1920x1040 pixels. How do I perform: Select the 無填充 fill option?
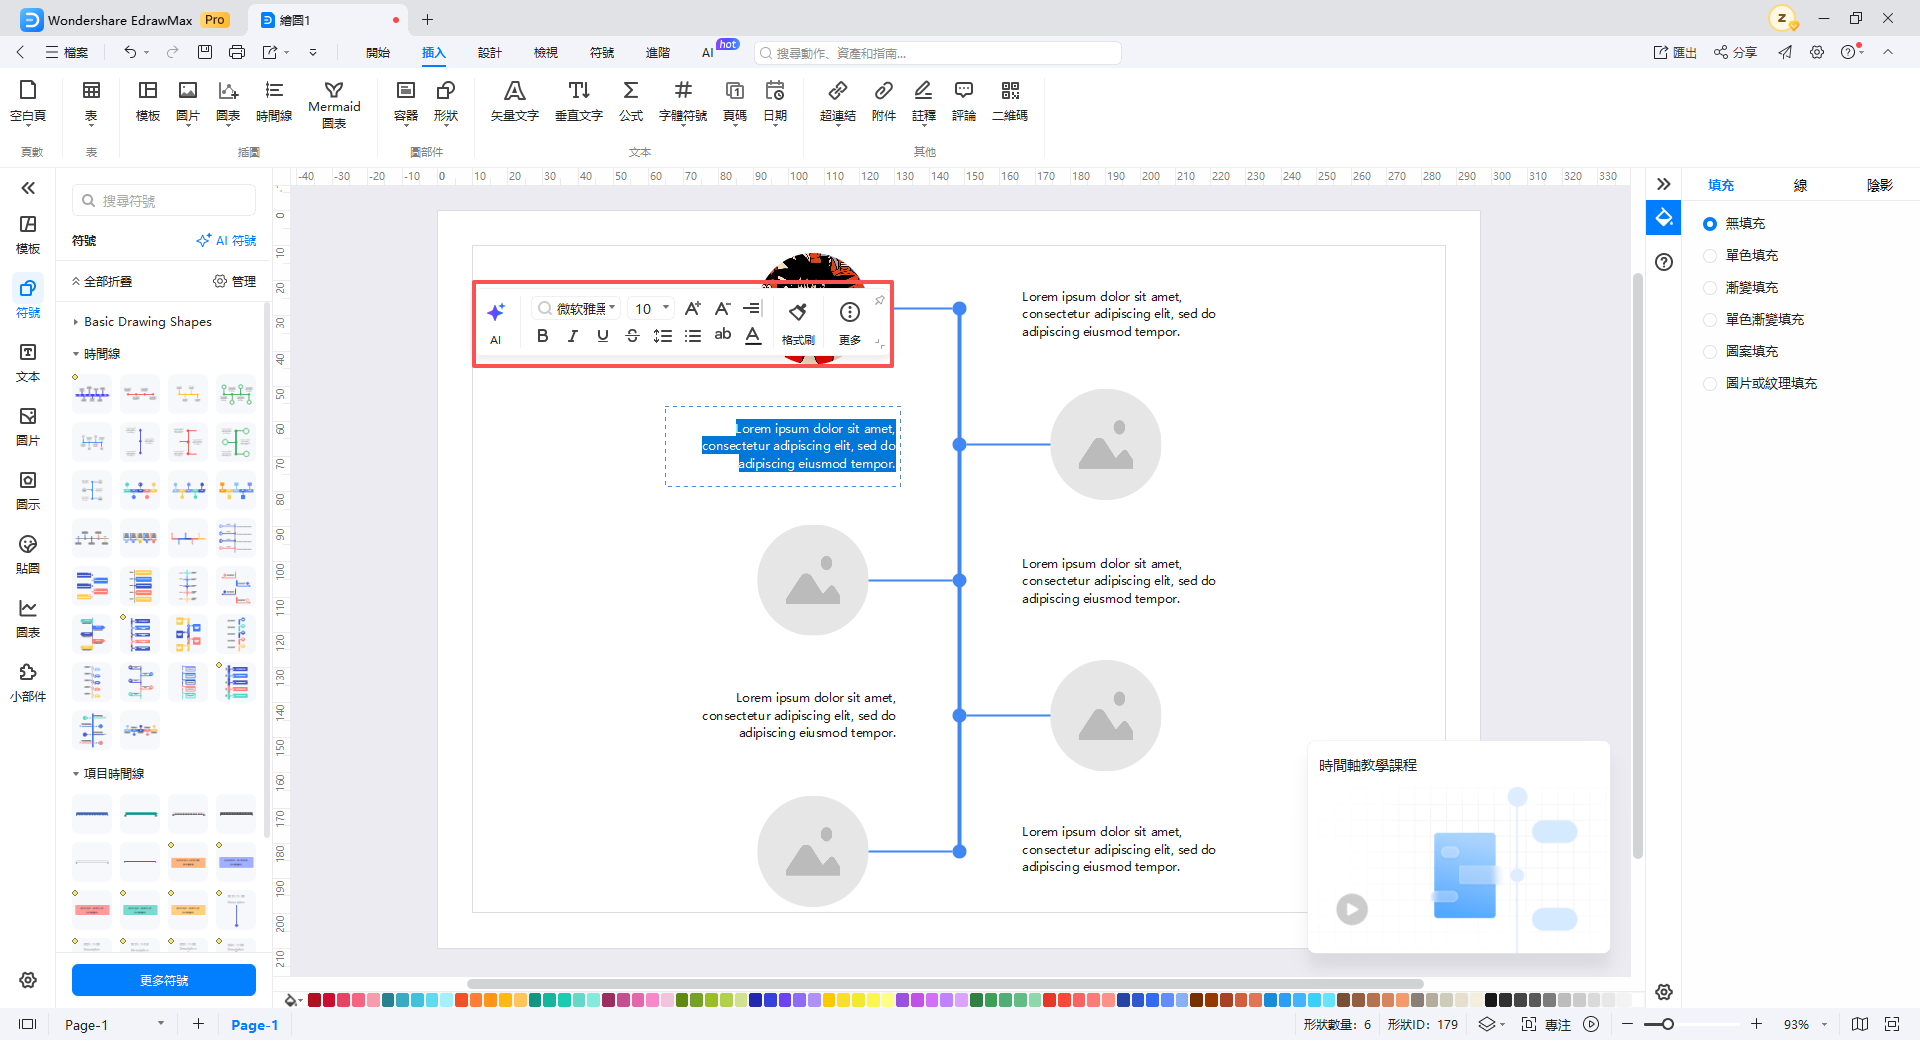tap(1735, 224)
